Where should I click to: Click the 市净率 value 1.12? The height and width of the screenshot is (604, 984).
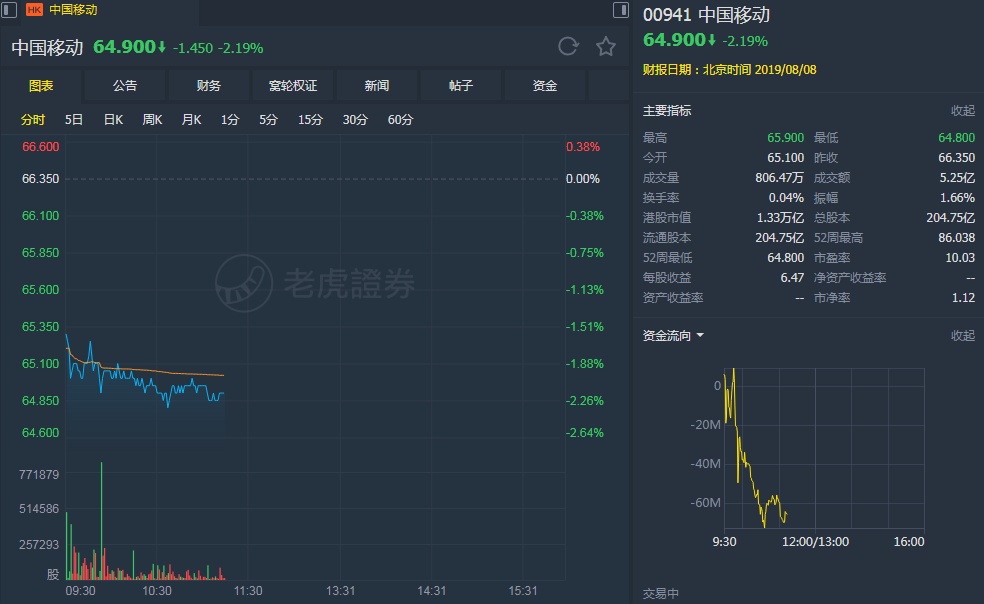click(963, 298)
